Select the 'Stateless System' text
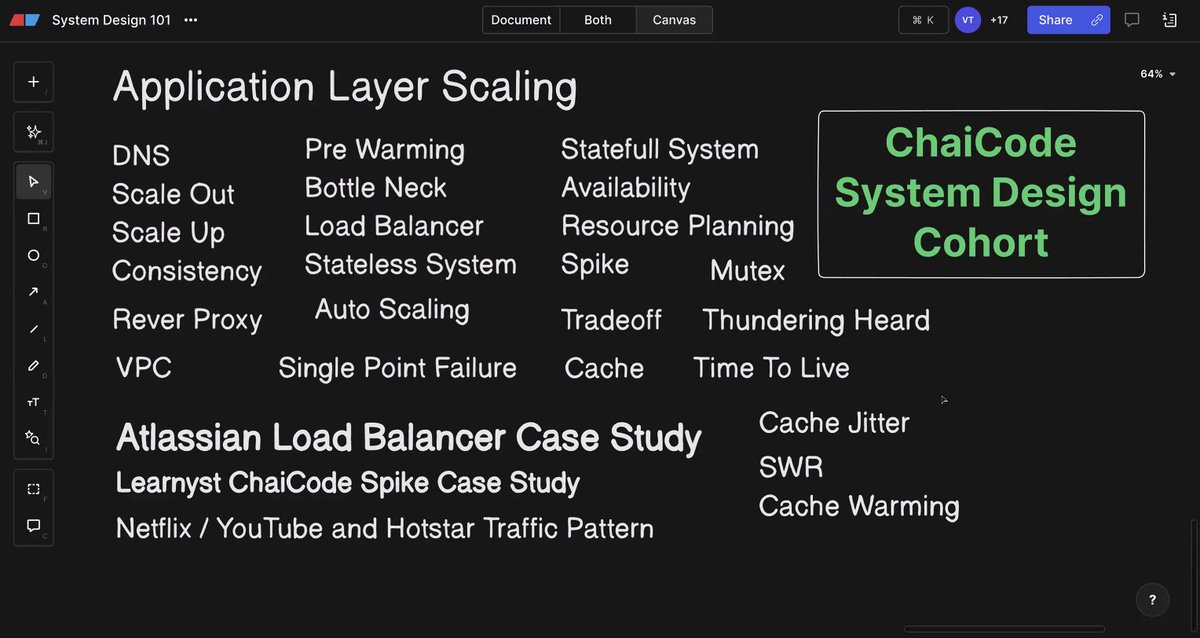The height and width of the screenshot is (638, 1200). [411, 265]
